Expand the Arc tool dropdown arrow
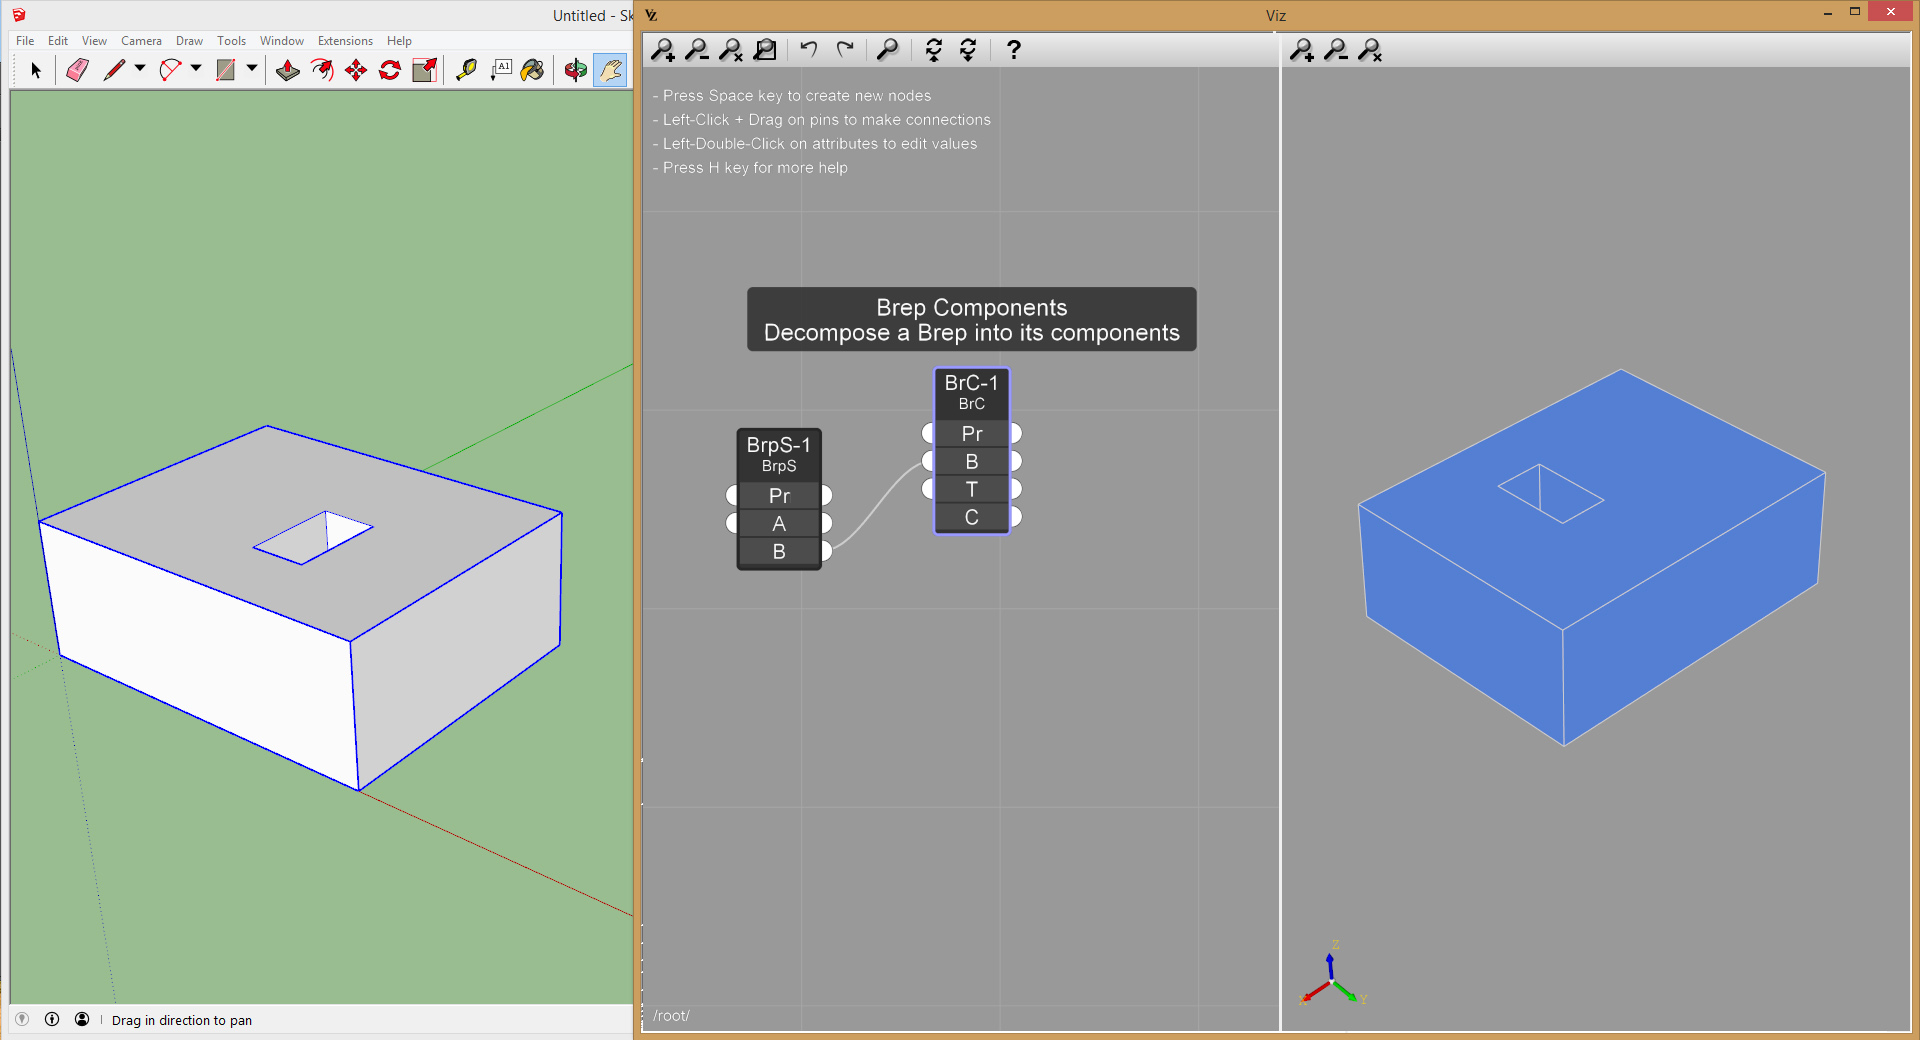 click(x=196, y=69)
